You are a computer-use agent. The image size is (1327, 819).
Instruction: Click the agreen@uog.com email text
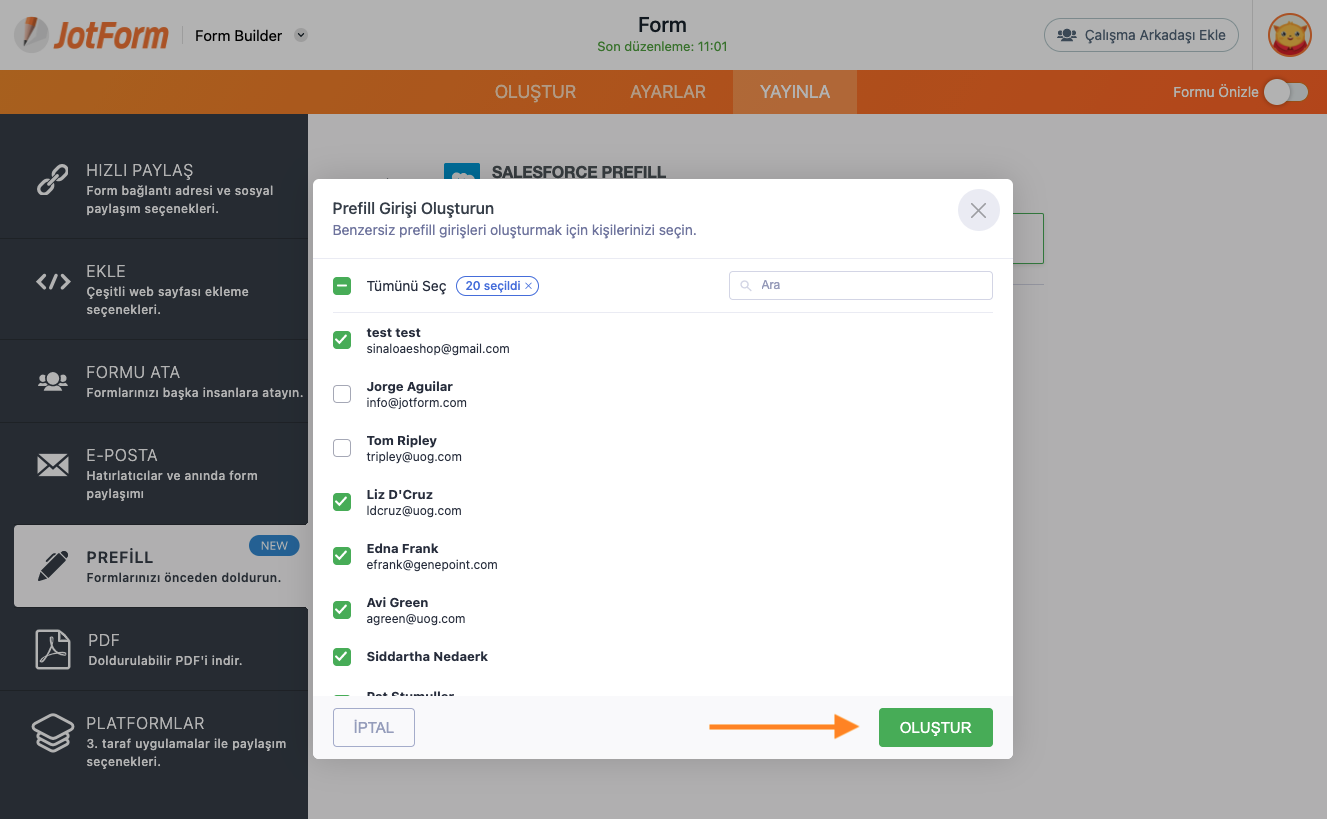(x=416, y=619)
